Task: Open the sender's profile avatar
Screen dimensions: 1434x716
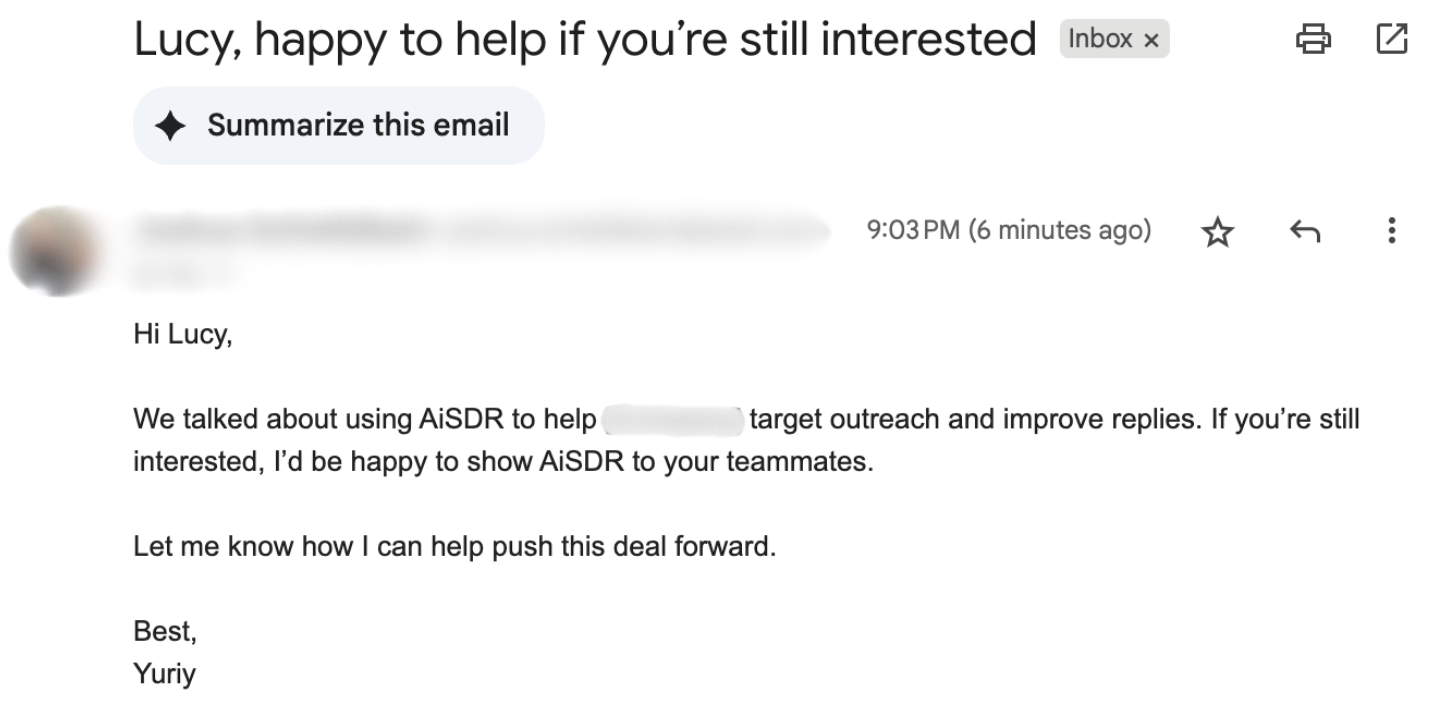Action: click(x=55, y=251)
